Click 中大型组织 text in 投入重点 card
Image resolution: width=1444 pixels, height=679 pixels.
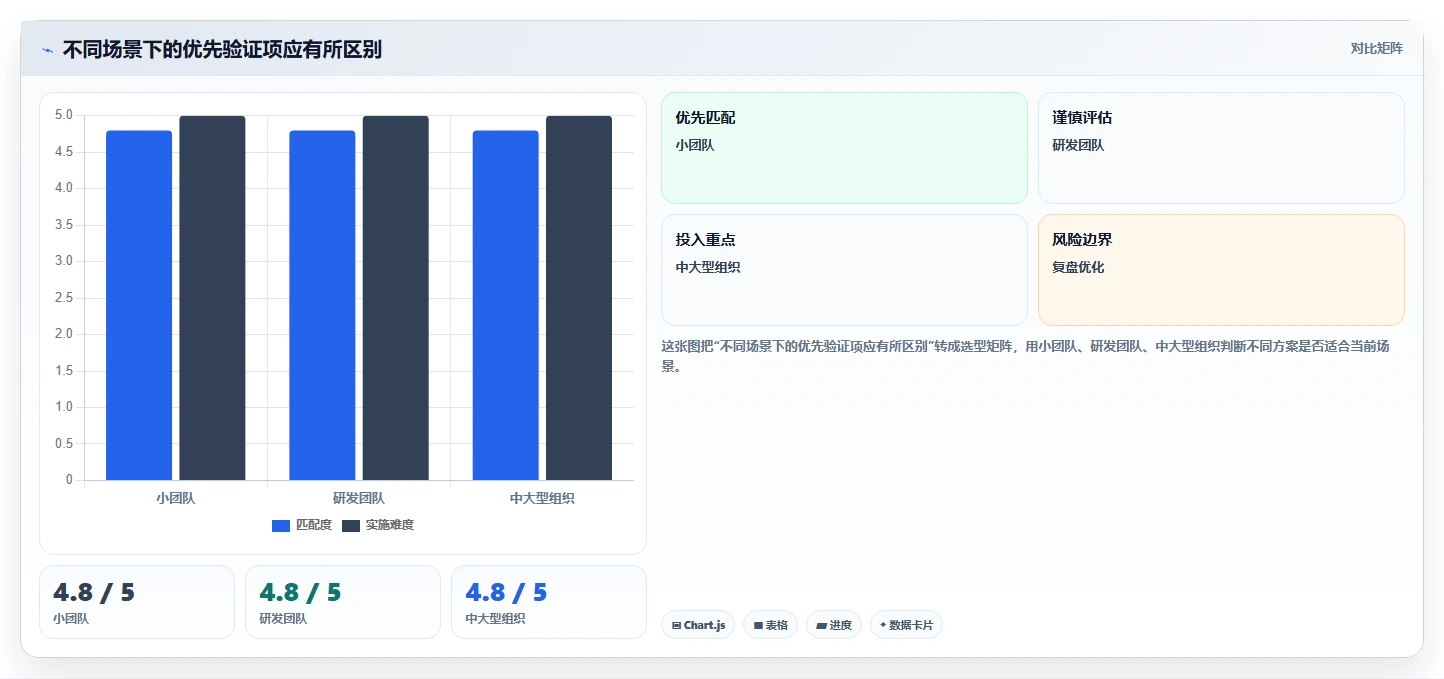coord(708,267)
